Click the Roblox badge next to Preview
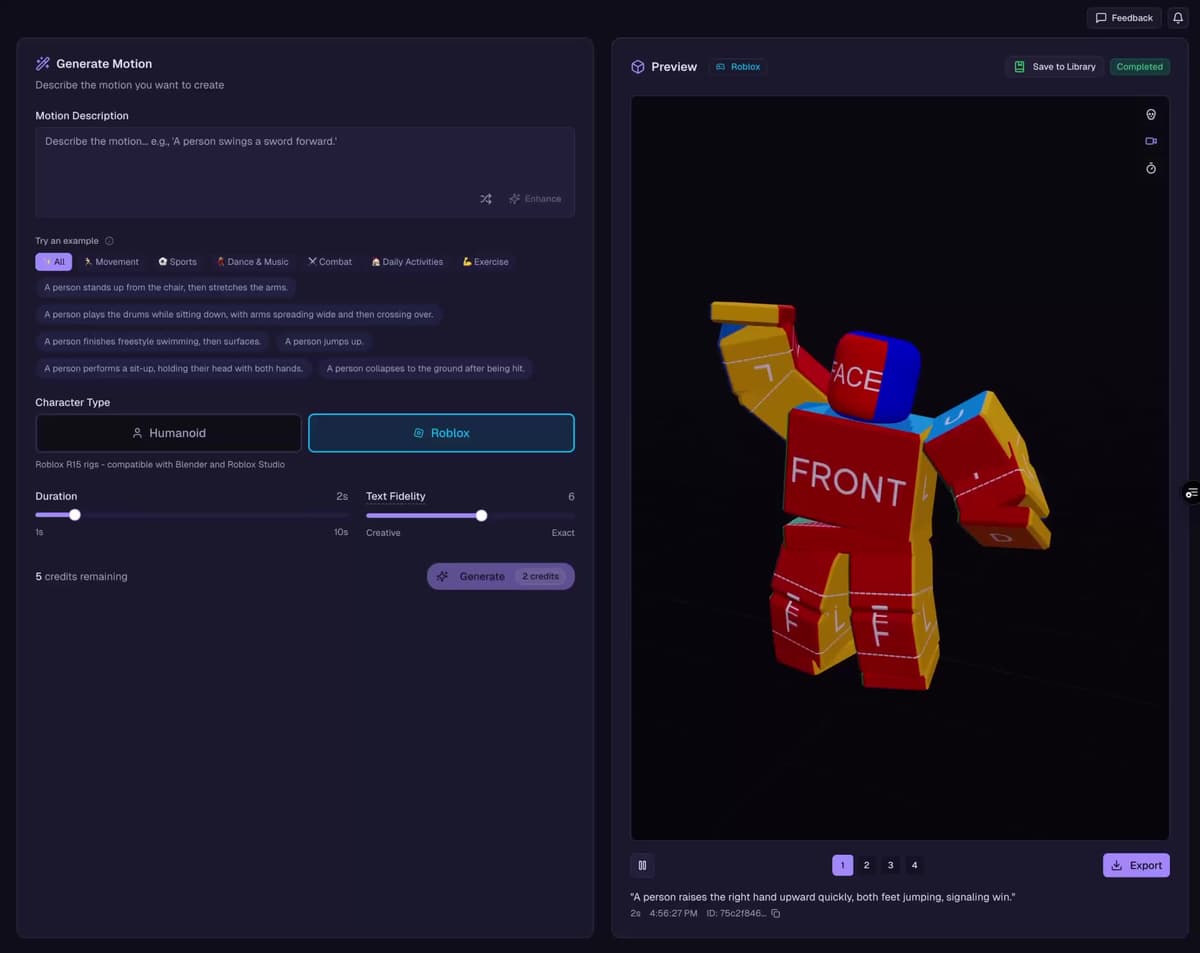Image resolution: width=1200 pixels, height=953 pixels. 739,67
